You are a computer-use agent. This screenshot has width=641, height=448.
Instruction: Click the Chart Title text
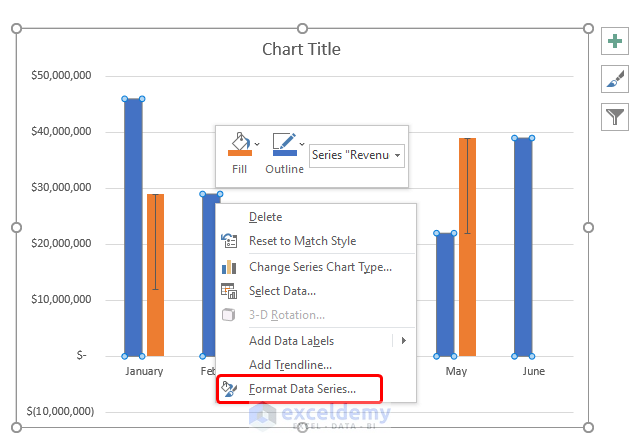[x=301, y=49]
